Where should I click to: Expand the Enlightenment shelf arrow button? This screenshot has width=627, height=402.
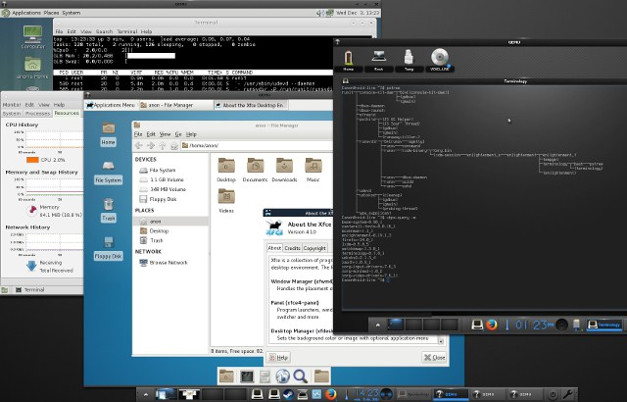(377, 325)
